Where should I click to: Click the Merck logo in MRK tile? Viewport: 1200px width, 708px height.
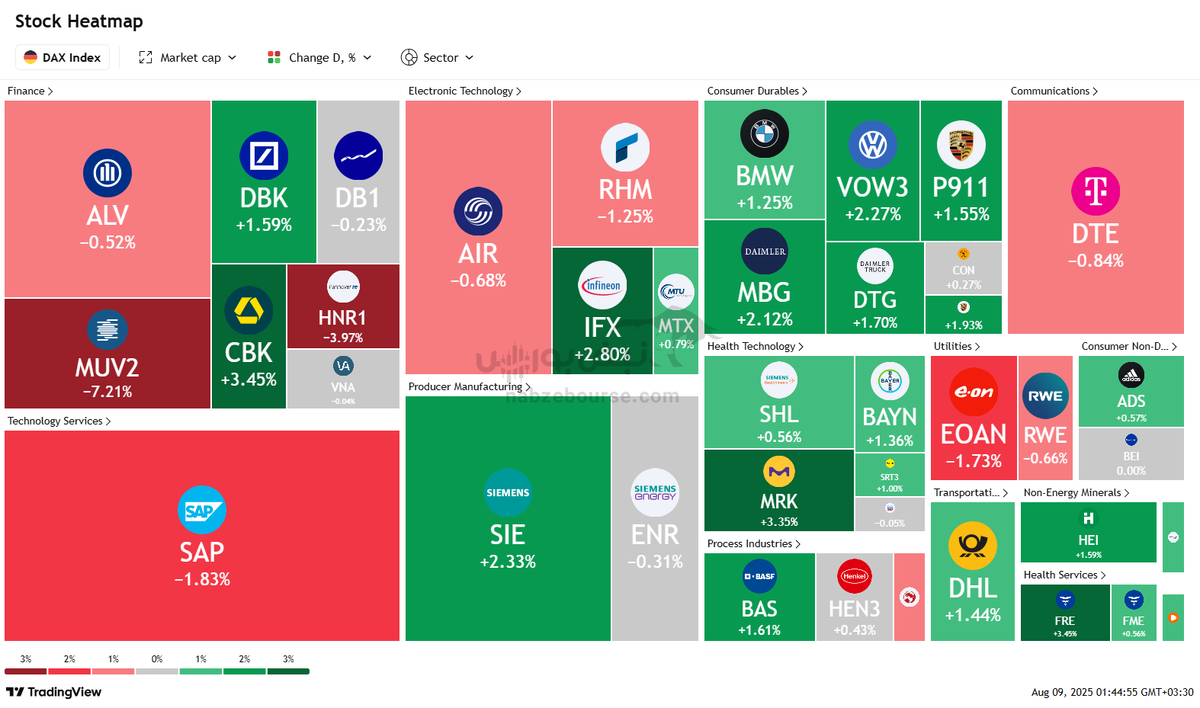(x=779, y=470)
